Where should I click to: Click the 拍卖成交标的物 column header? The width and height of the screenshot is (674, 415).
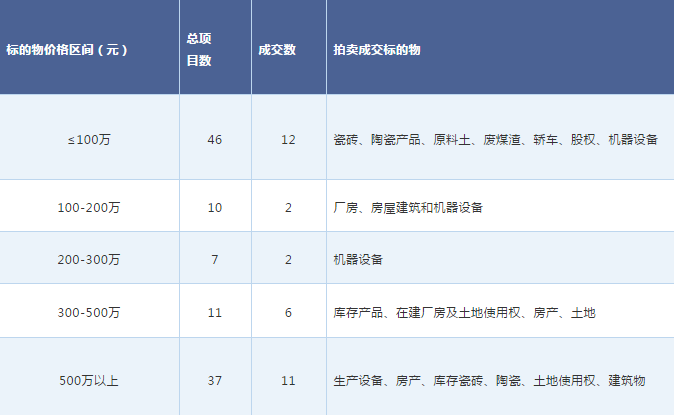[x=377, y=50]
